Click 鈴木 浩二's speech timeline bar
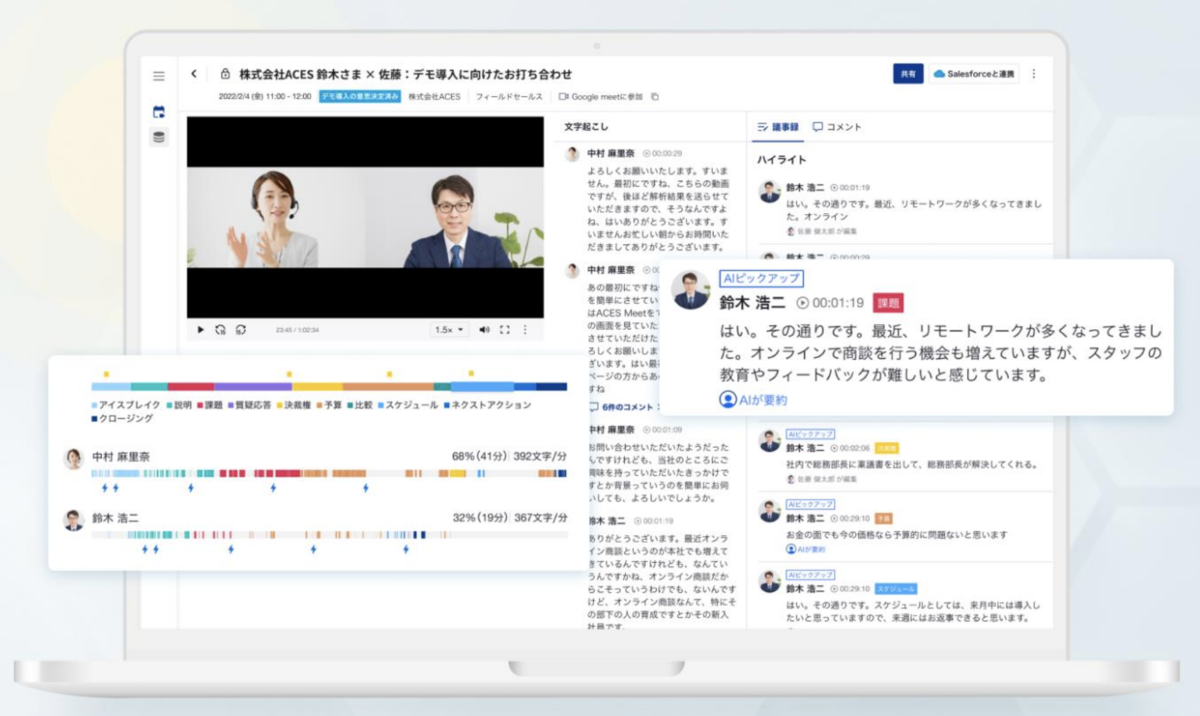This screenshot has width=1200, height=716. [x=329, y=535]
